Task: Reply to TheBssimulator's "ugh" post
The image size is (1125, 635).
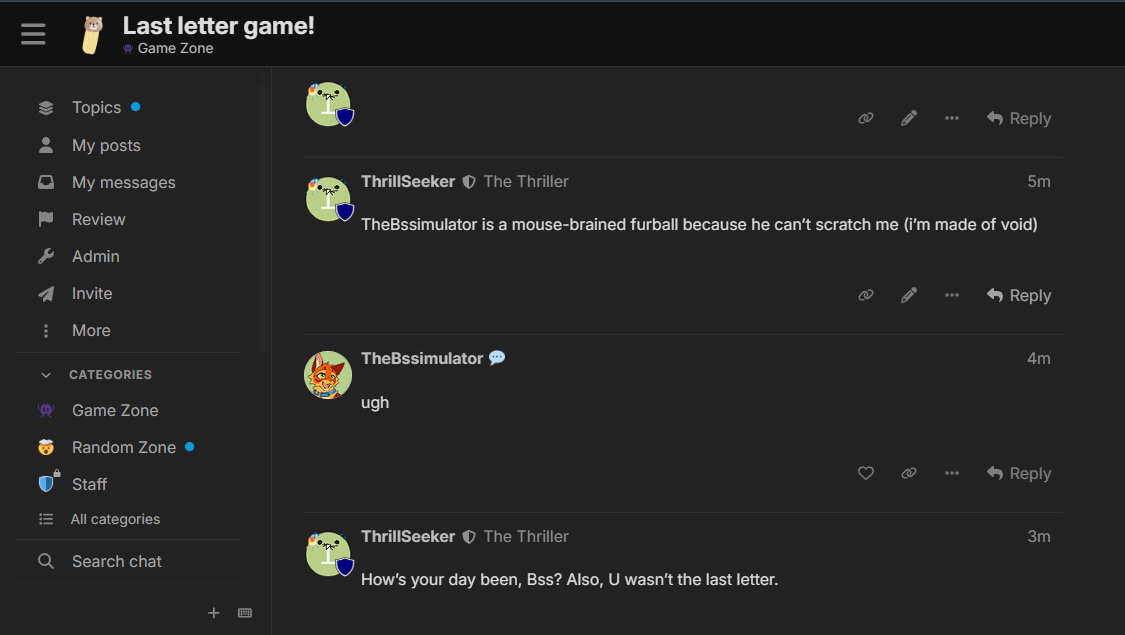Action: tap(1019, 474)
